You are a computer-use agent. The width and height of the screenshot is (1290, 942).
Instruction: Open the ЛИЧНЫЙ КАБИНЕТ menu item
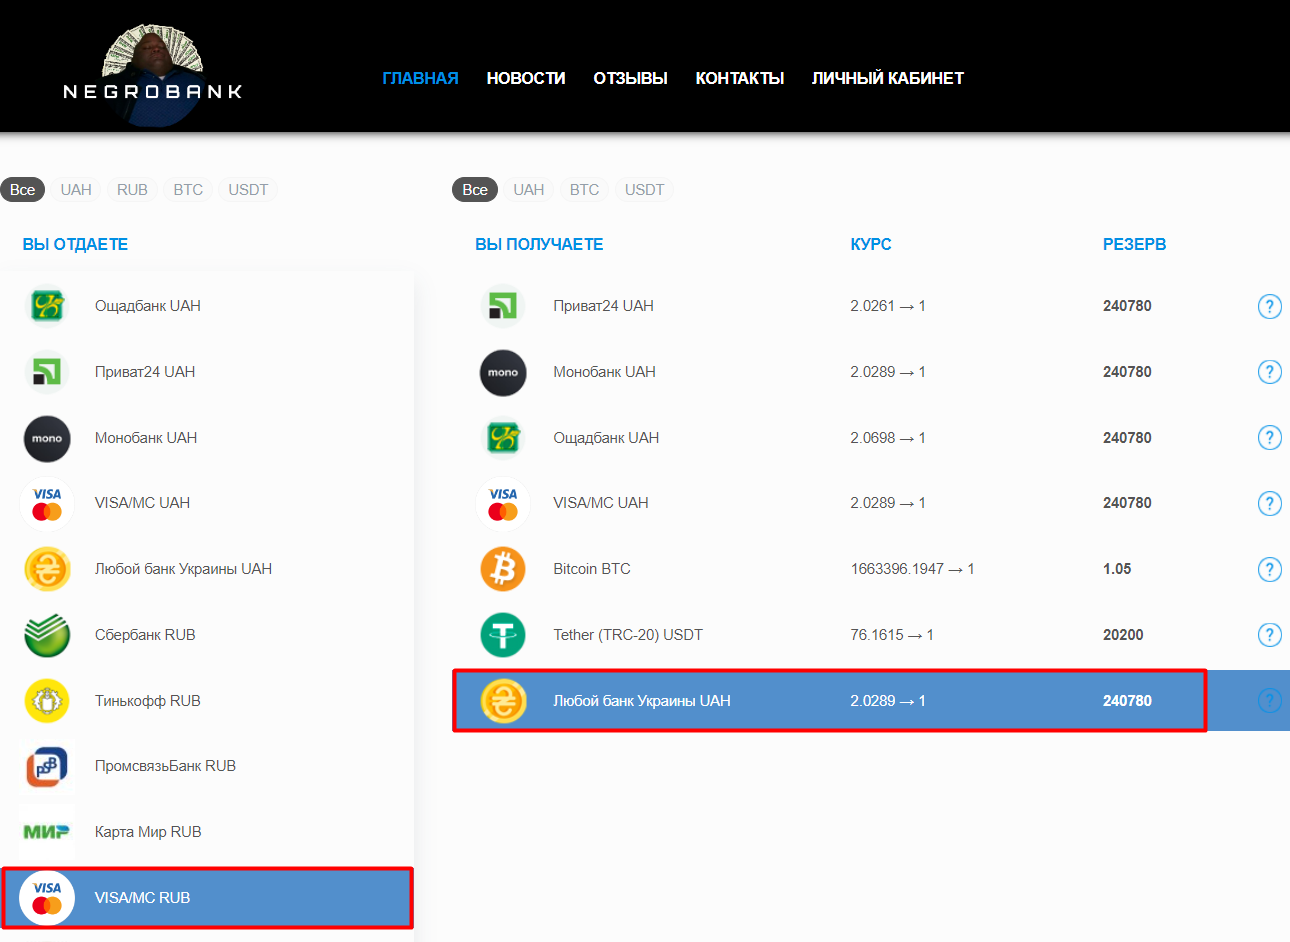(888, 78)
